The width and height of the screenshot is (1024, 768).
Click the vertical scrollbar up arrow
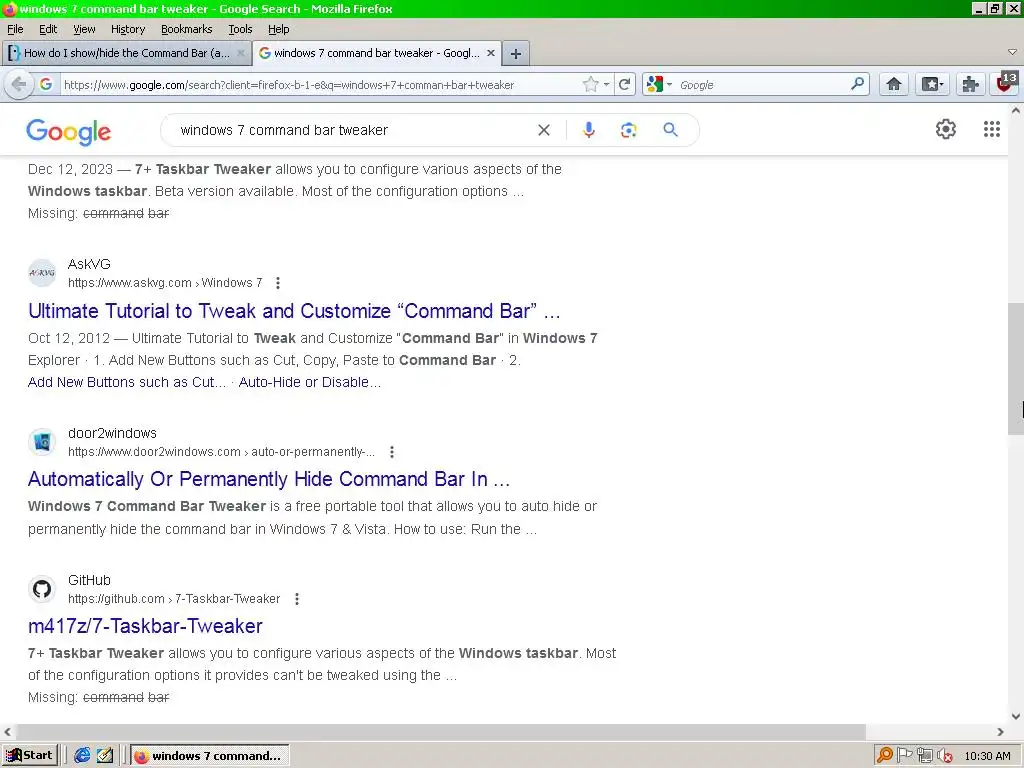tap(1016, 110)
